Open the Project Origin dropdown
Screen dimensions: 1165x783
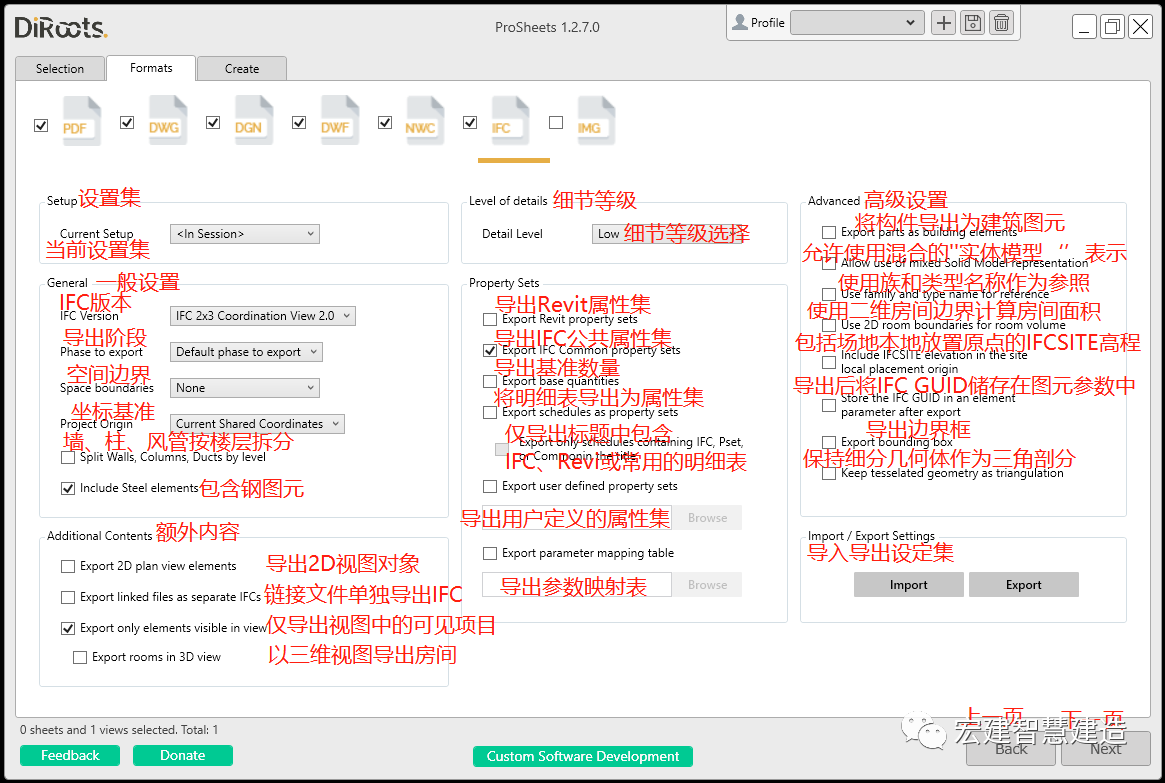click(257, 424)
